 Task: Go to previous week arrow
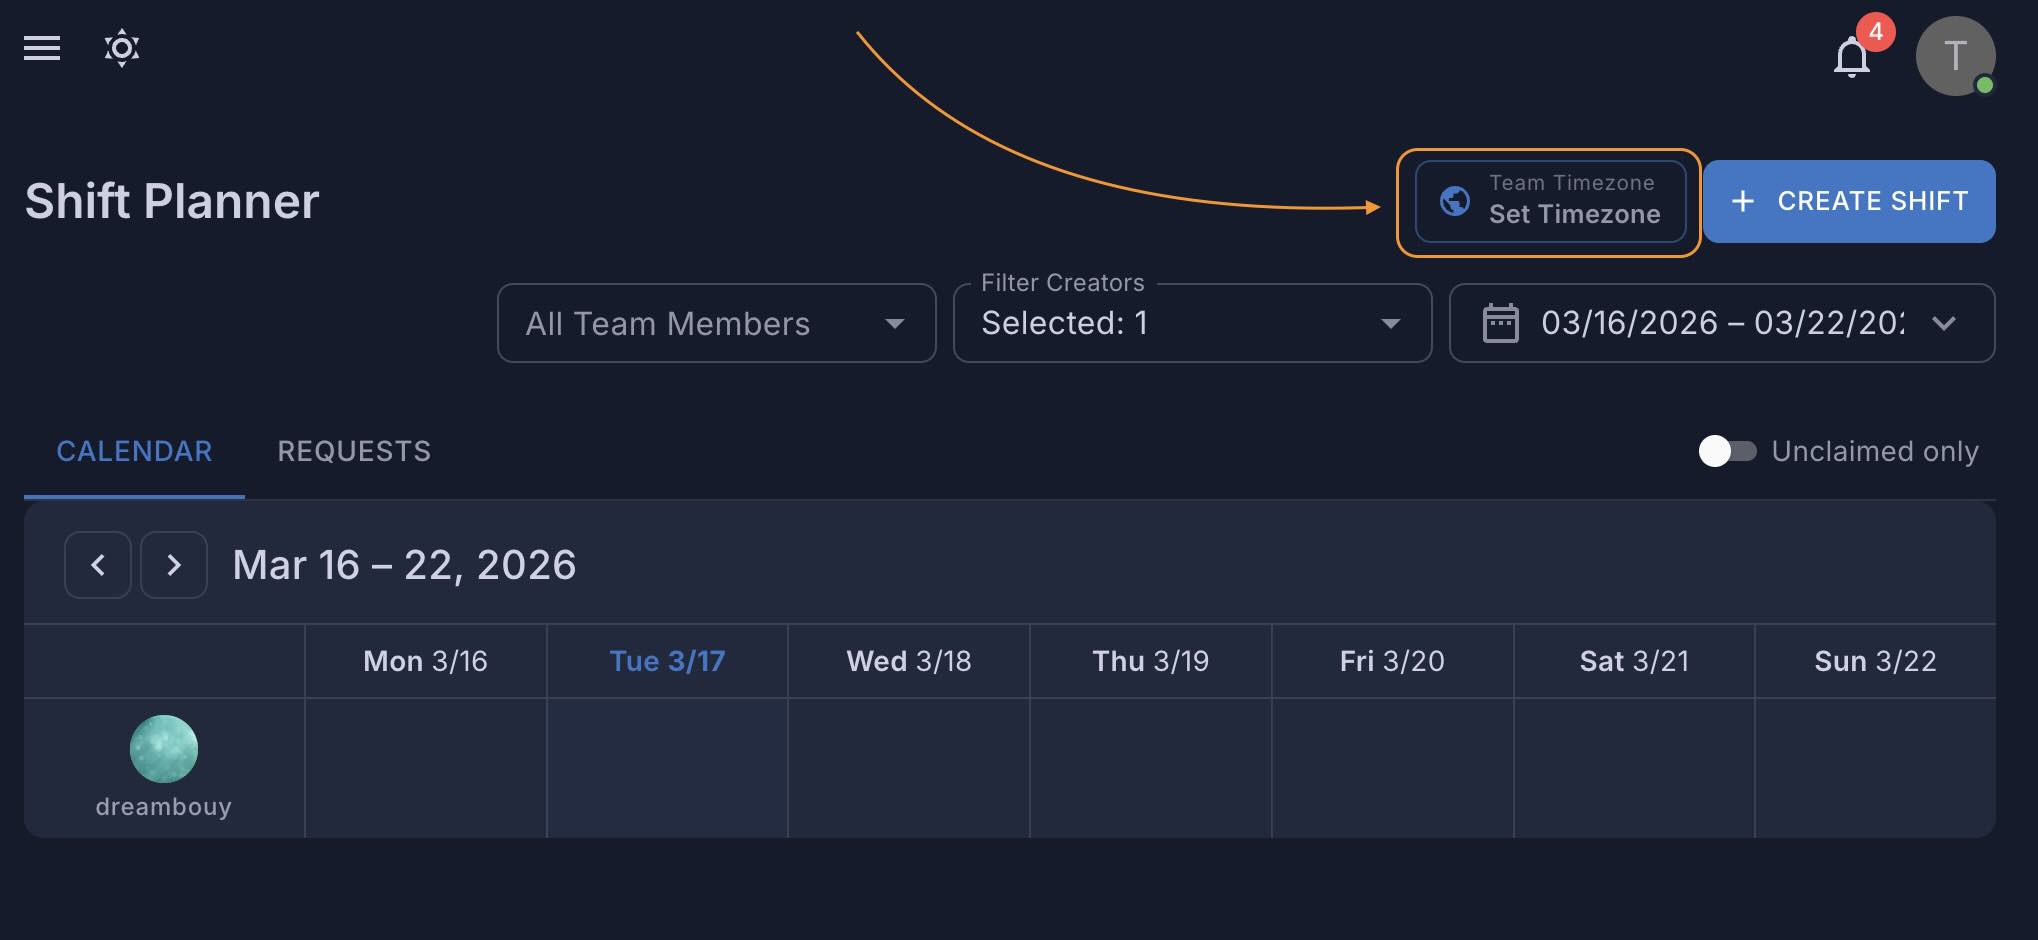pos(98,565)
